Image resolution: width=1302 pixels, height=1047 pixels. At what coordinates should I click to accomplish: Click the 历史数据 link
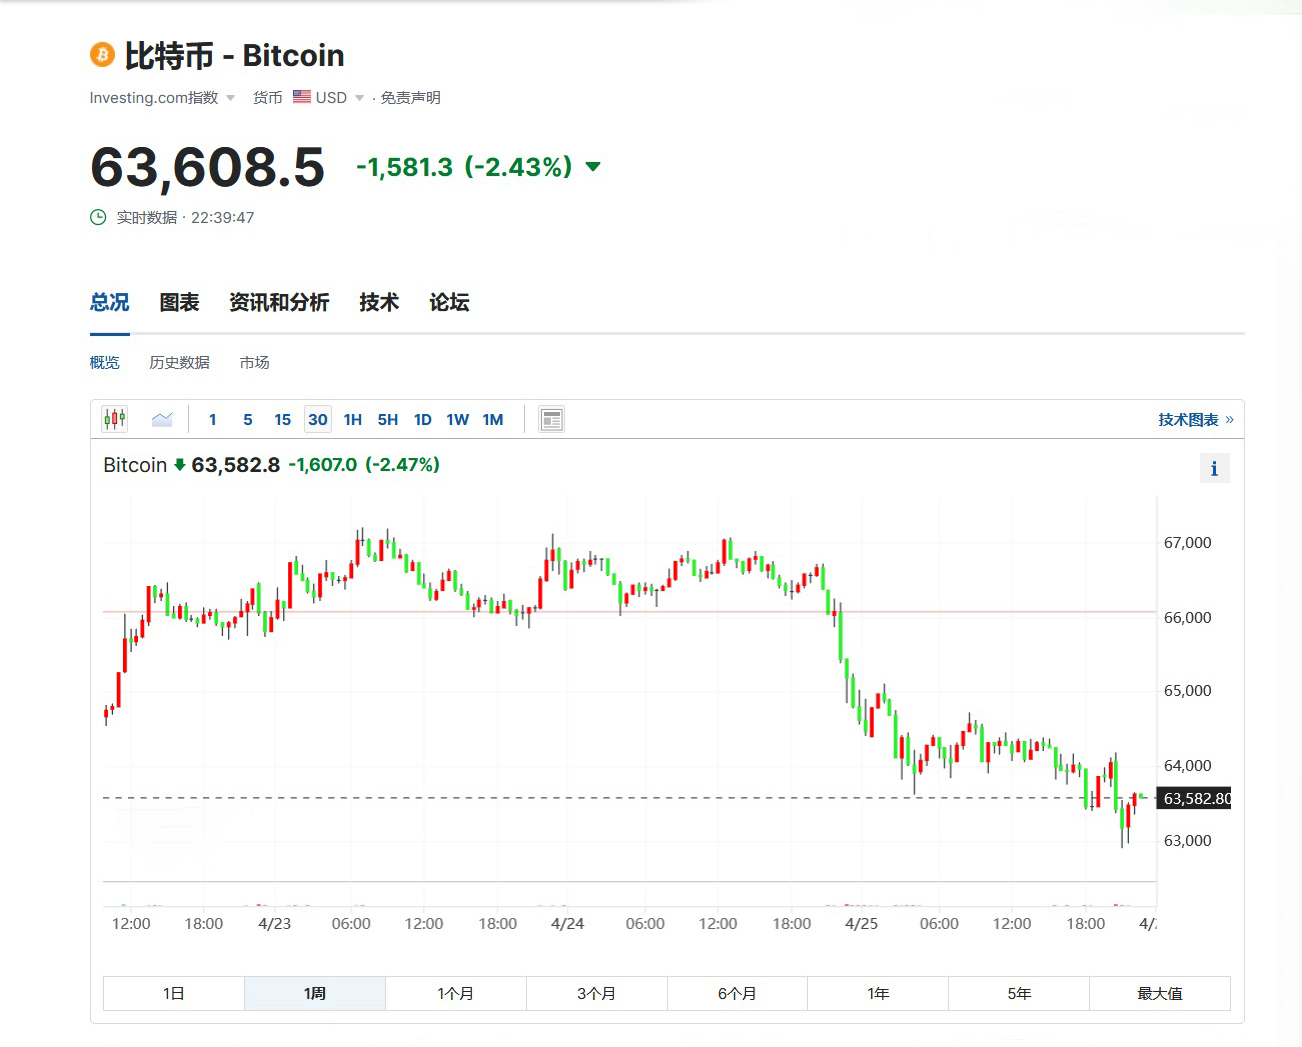179,362
